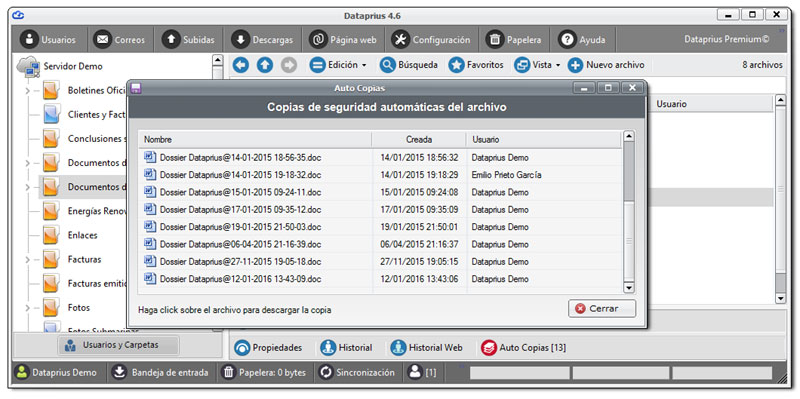Open the Usuarios toolbar section
Image resolution: width=800 pixels, height=399 pixels.
point(50,40)
